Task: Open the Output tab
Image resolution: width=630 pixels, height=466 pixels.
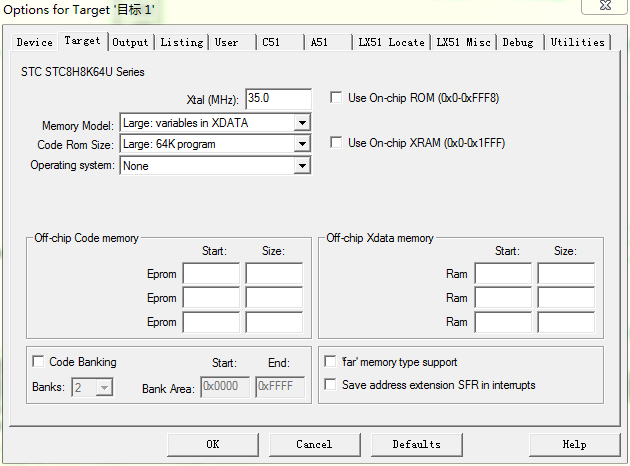Action: click(131, 42)
